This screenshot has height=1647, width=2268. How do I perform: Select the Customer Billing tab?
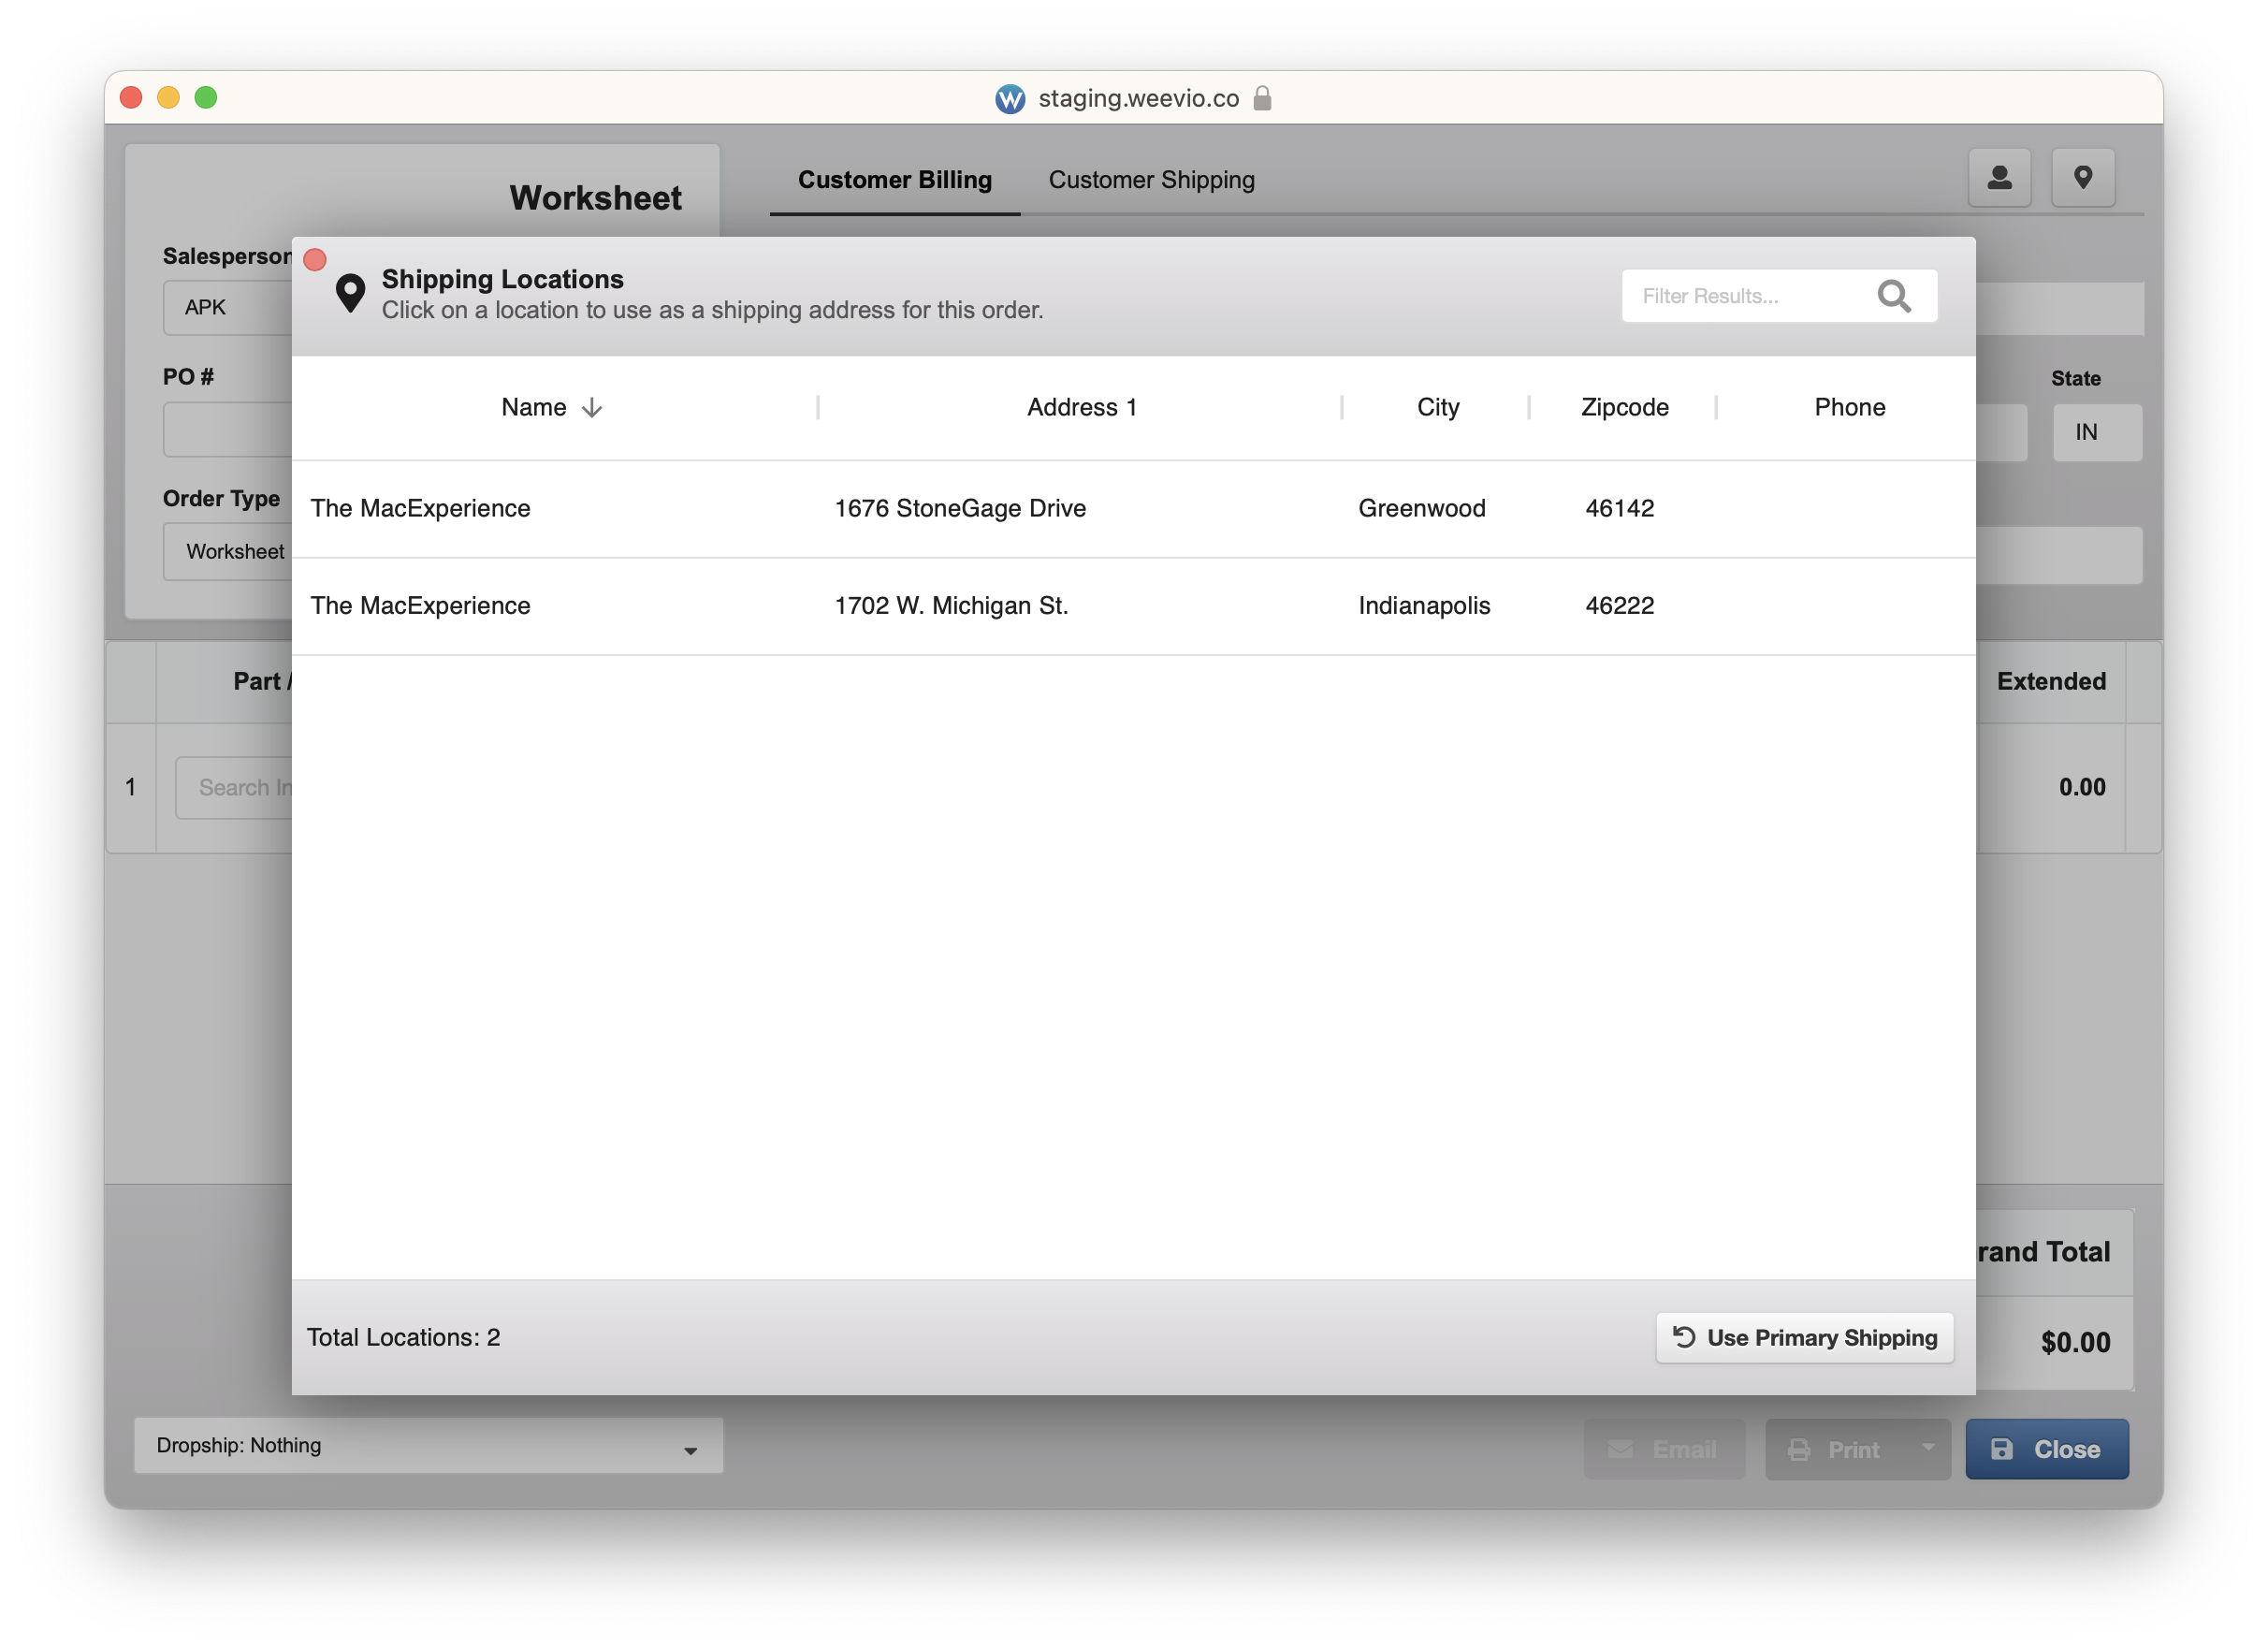tap(894, 180)
